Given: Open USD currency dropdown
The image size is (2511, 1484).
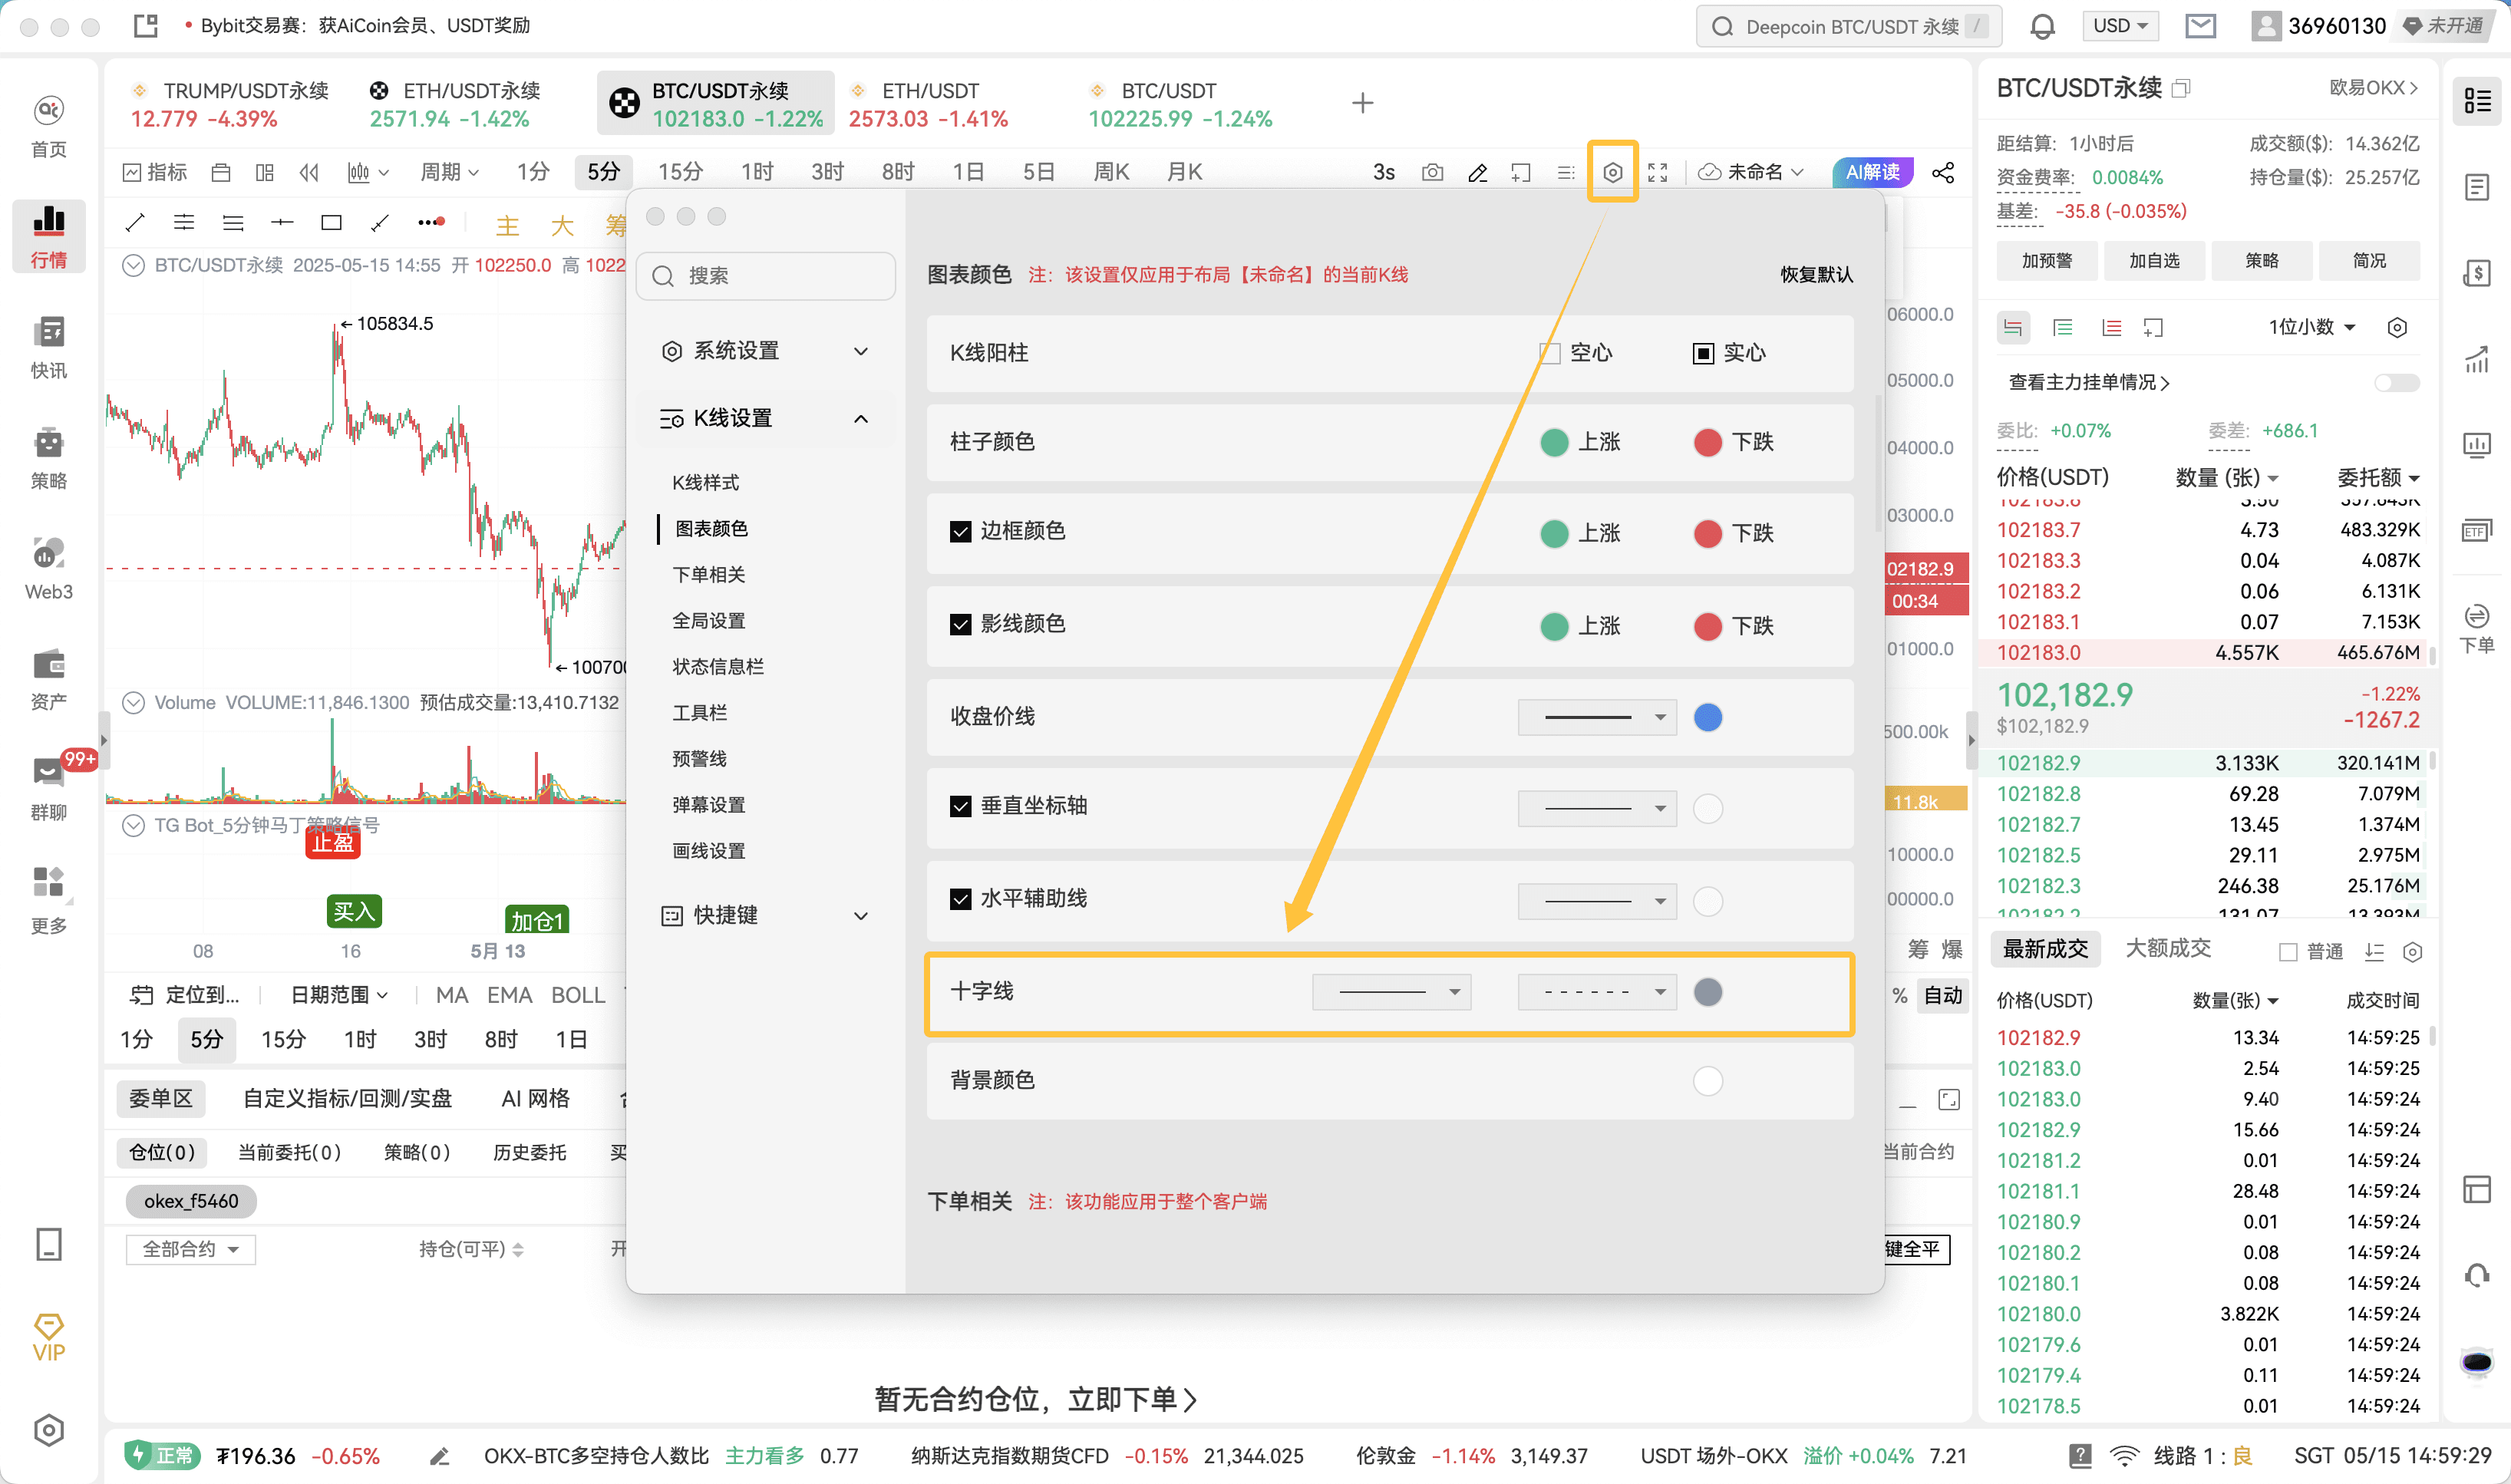Looking at the screenshot, I should tap(2121, 26).
